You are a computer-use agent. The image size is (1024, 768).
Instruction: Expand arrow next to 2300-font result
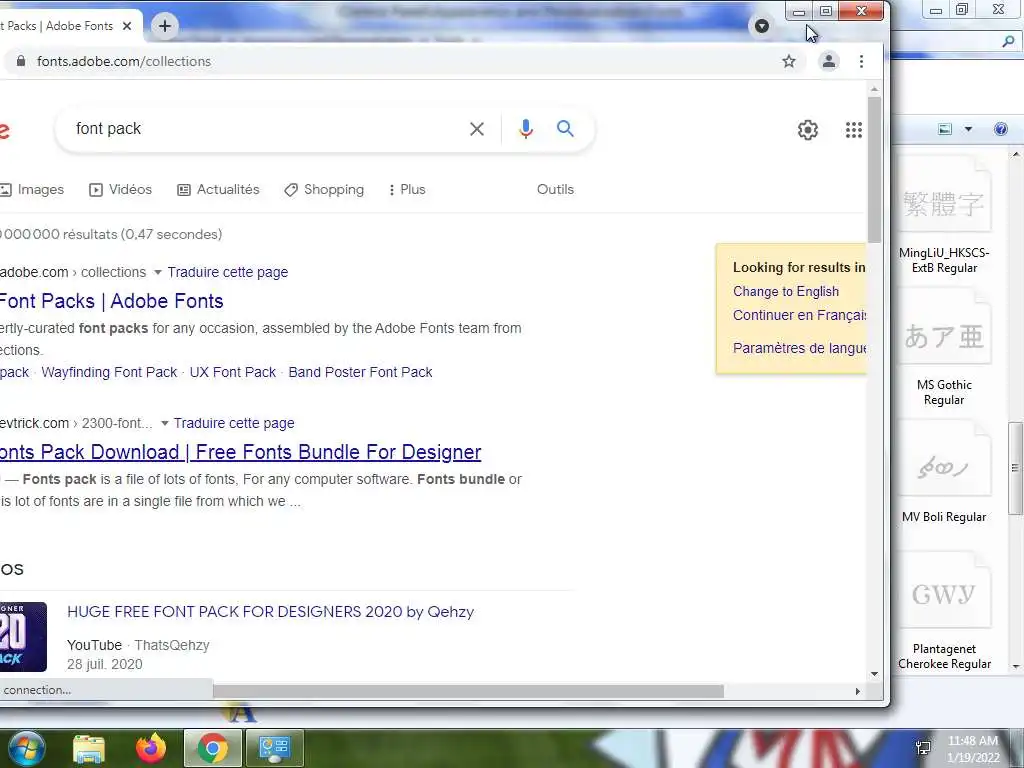pyautogui.click(x=165, y=424)
